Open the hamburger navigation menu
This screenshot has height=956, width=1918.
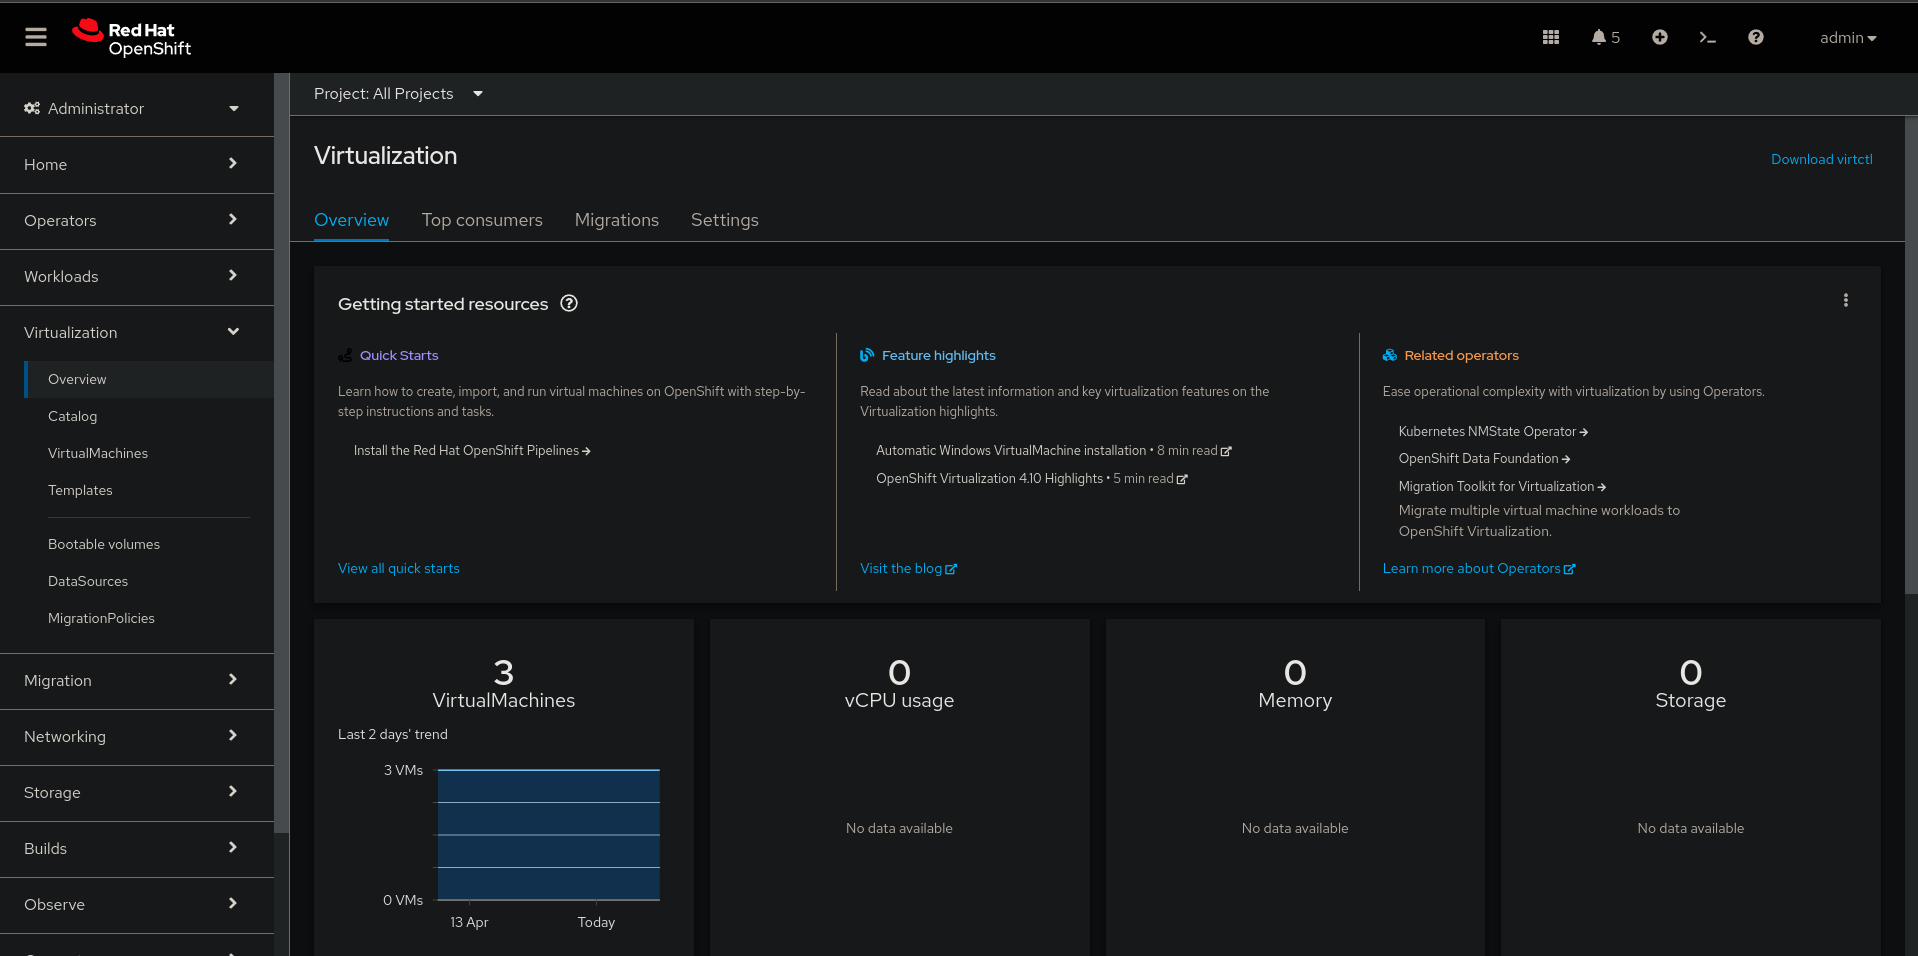click(x=36, y=37)
